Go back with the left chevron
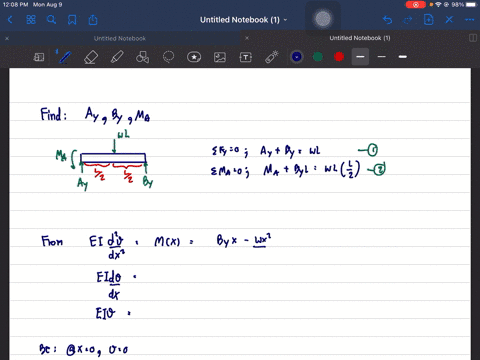This screenshot has width=480, height=360. coord(10,20)
